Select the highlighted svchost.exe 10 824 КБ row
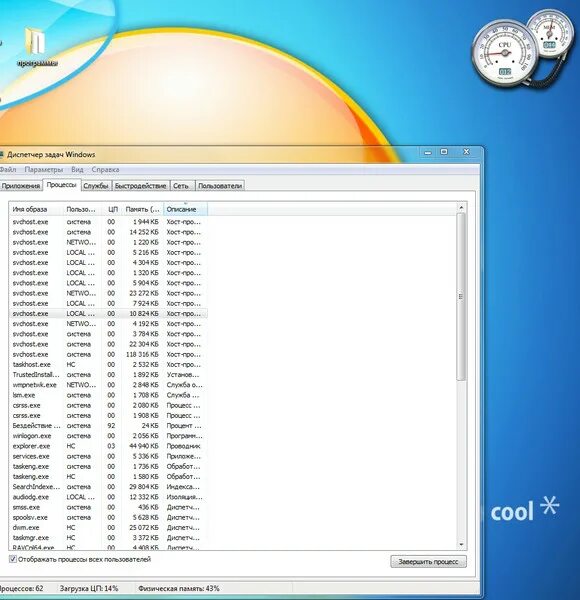 [108, 313]
